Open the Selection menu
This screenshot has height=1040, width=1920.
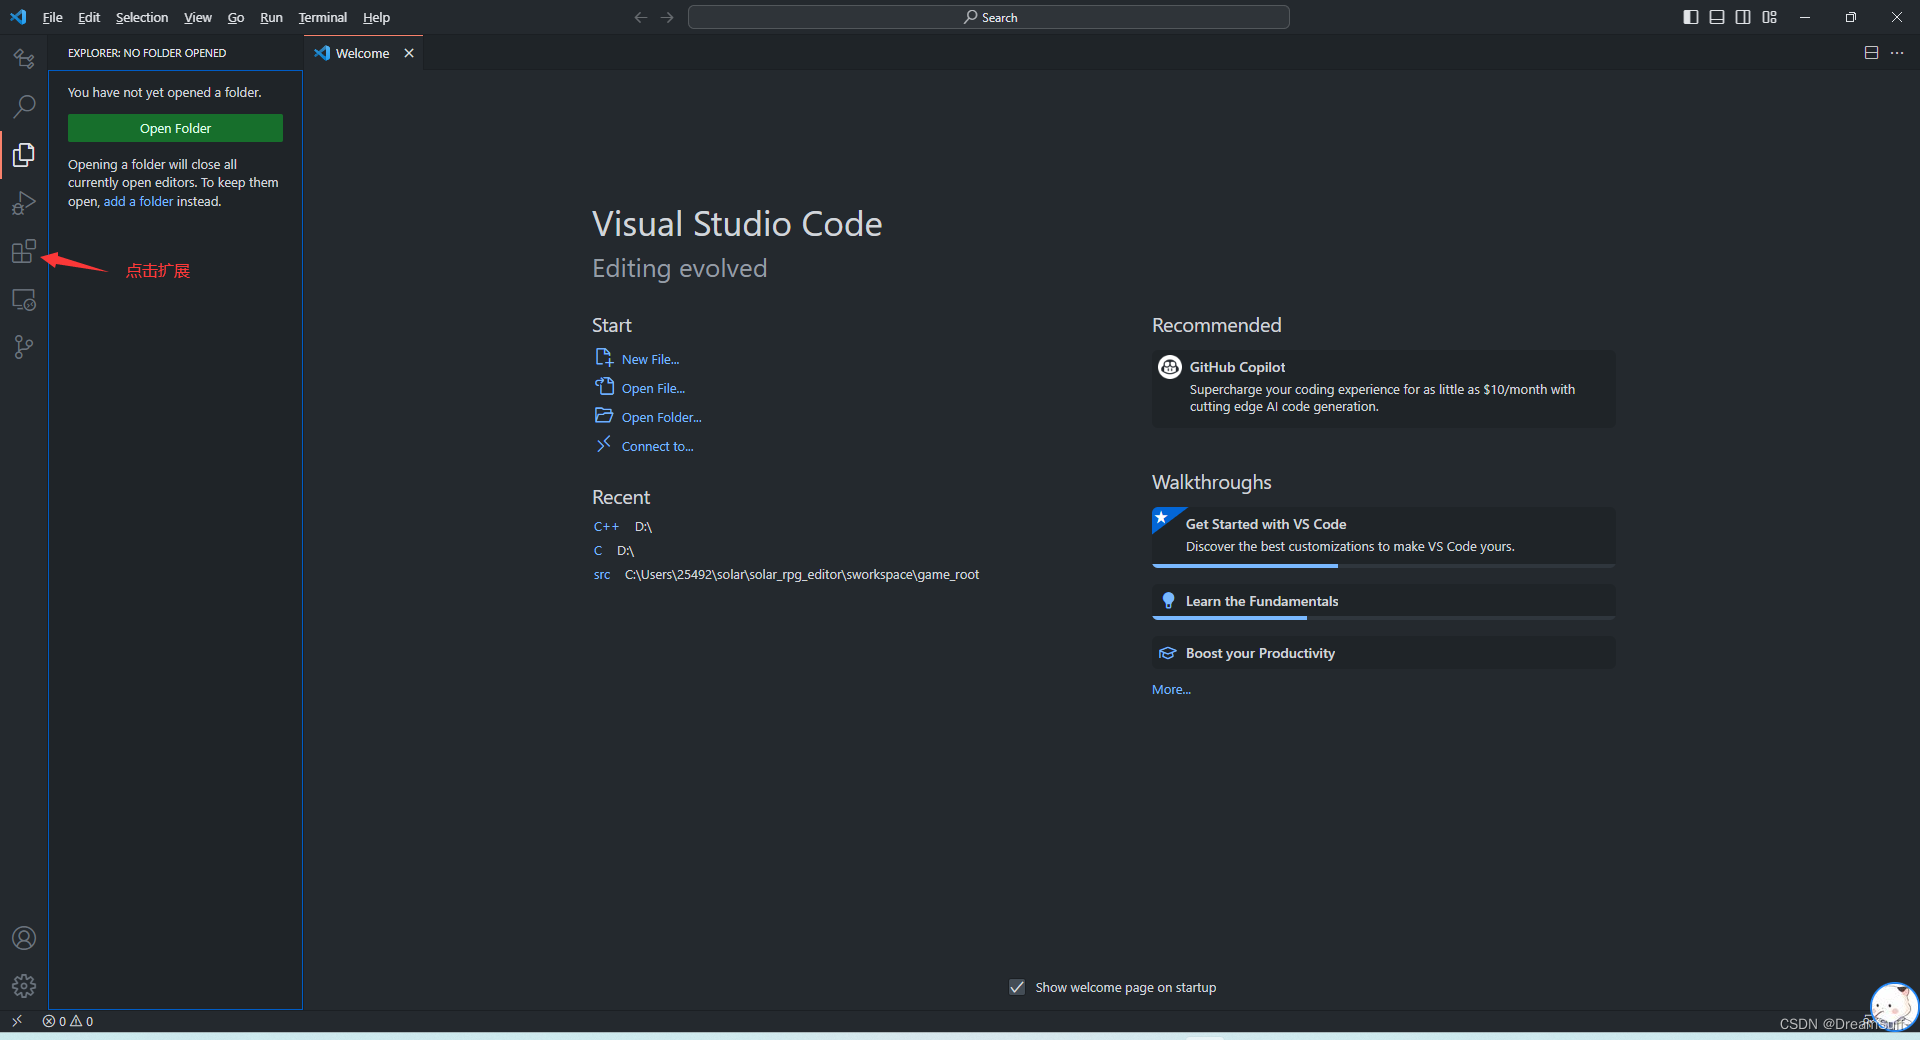pyautogui.click(x=142, y=17)
